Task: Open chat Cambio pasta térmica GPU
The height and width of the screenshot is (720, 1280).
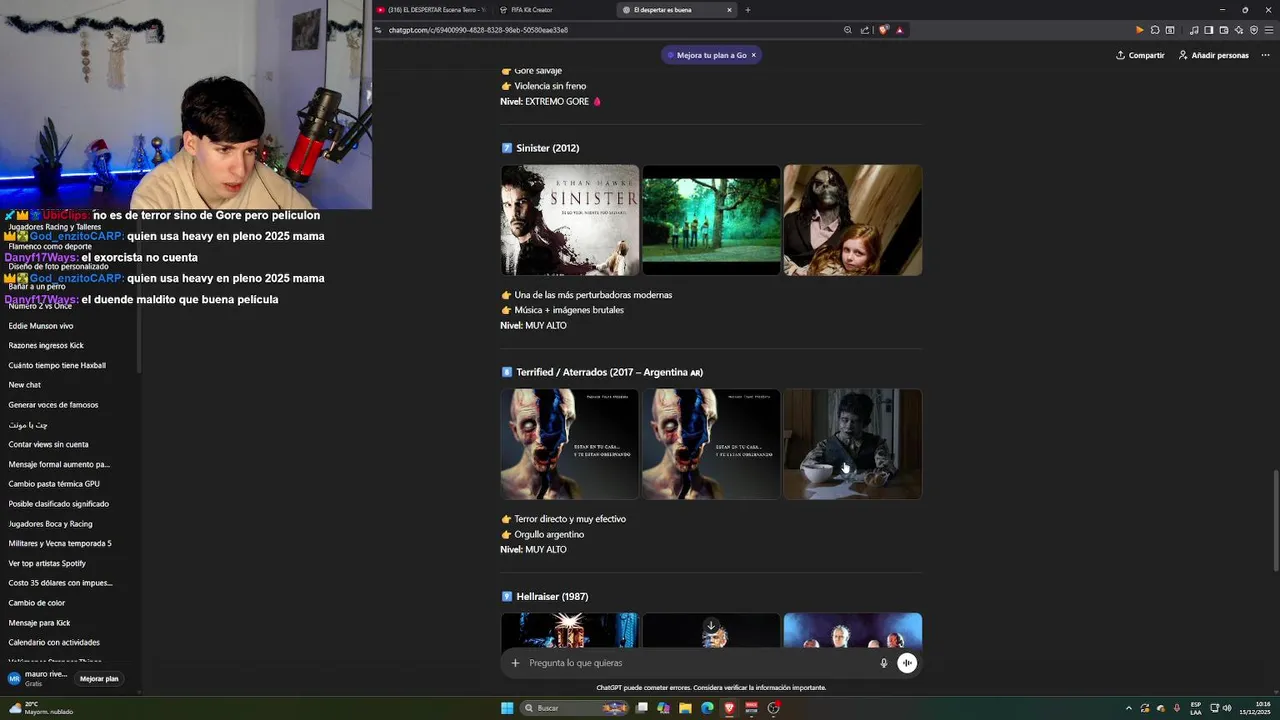Action: [x=54, y=484]
